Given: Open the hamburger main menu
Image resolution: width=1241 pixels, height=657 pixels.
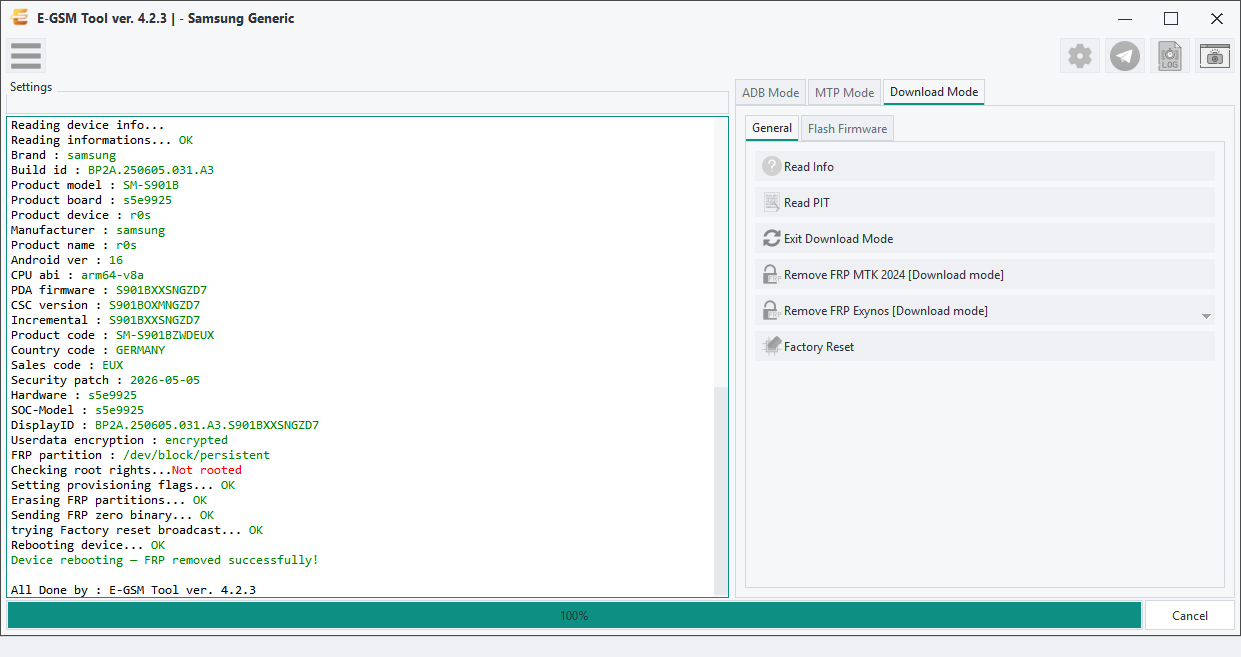Looking at the screenshot, I should (x=26, y=56).
